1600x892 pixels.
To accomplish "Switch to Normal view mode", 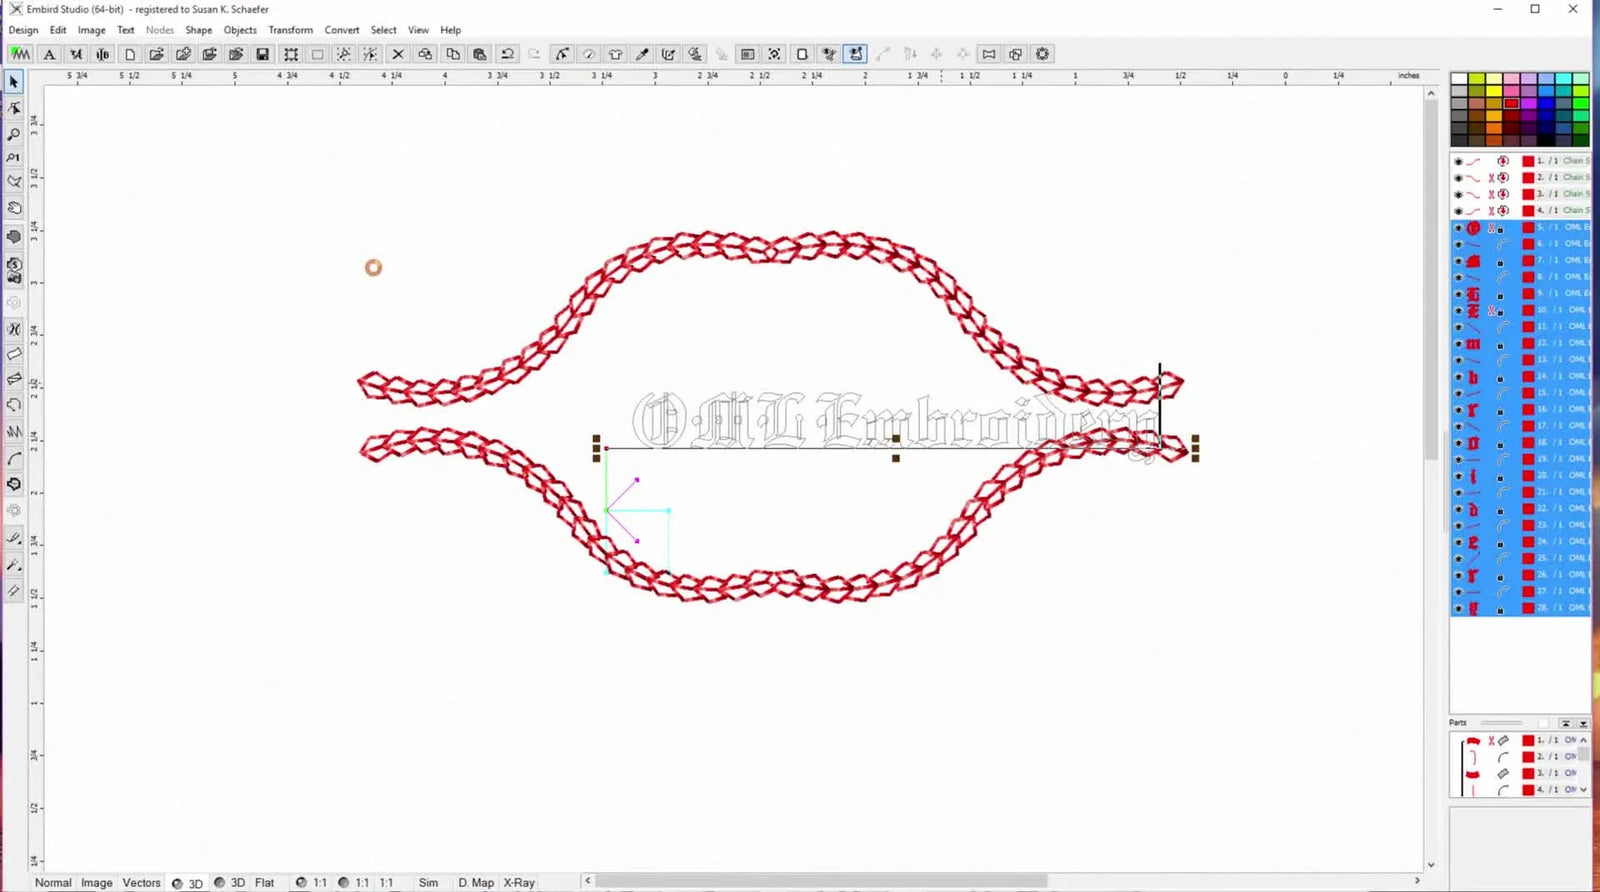I will tap(53, 883).
